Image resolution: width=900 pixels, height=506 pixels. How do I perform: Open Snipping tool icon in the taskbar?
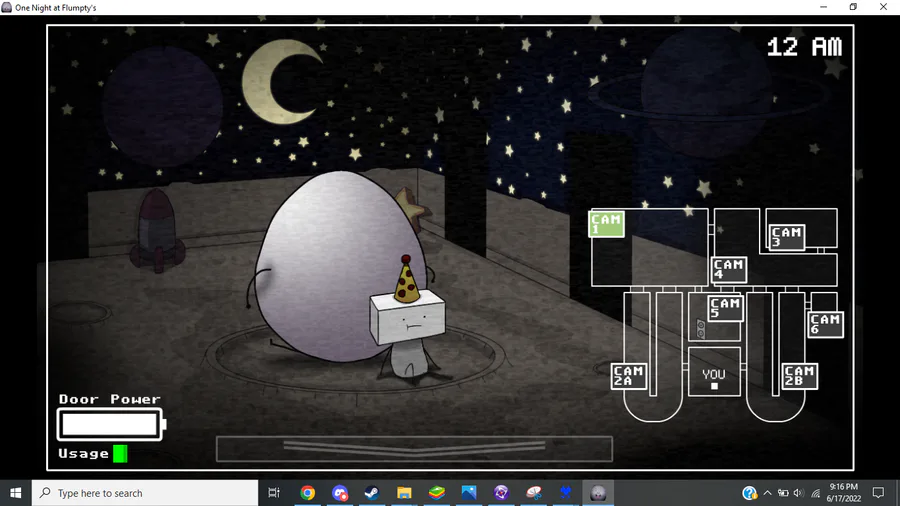pos(534,493)
